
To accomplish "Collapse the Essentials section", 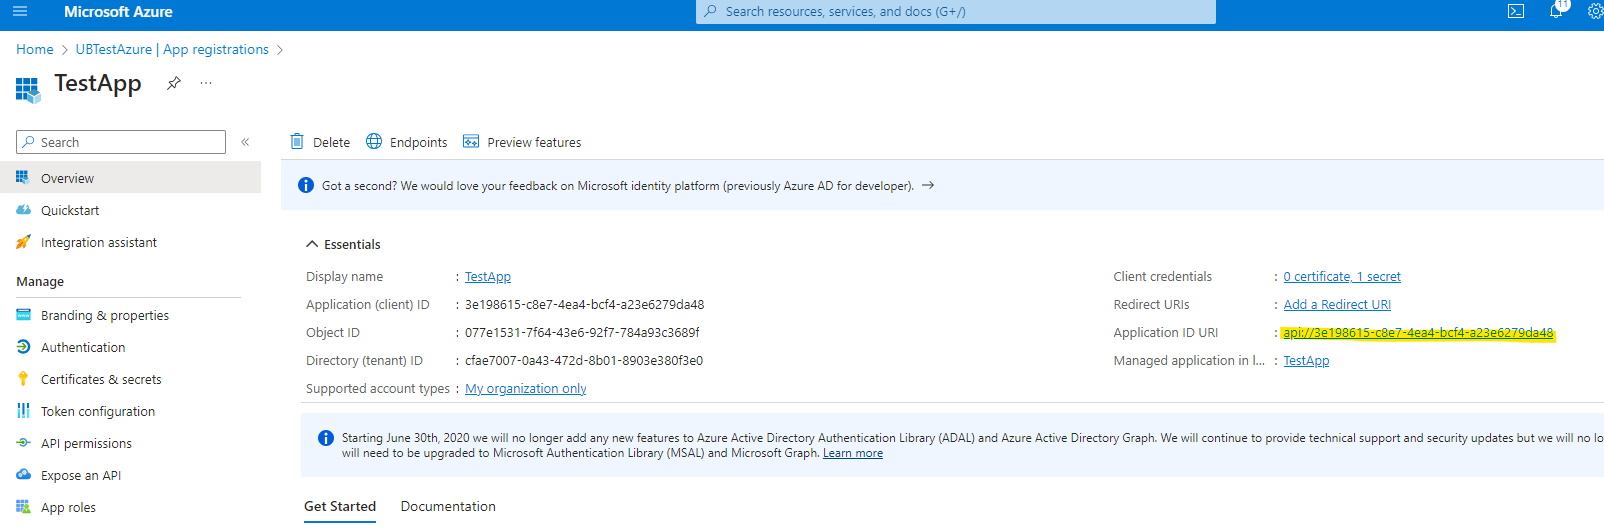I will point(312,244).
